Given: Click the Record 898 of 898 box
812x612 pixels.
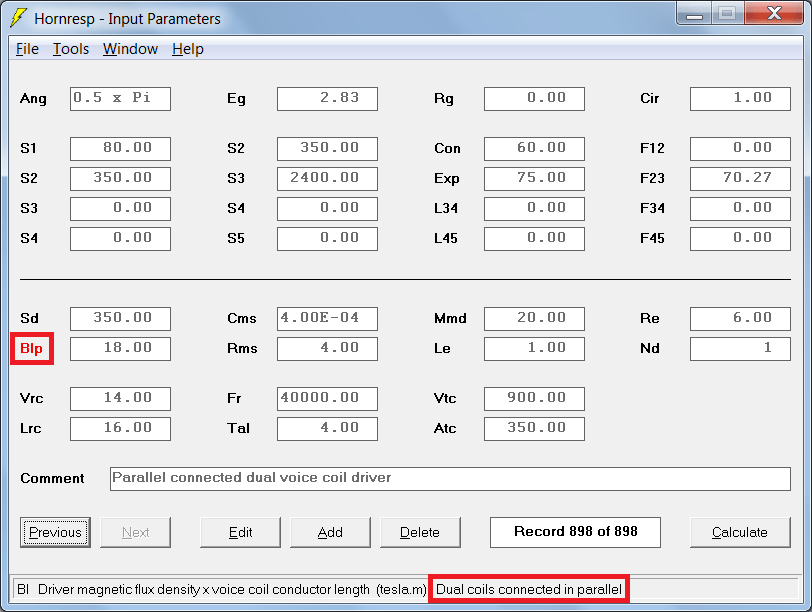Looking at the screenshot, I should click(x=575, y=532).
